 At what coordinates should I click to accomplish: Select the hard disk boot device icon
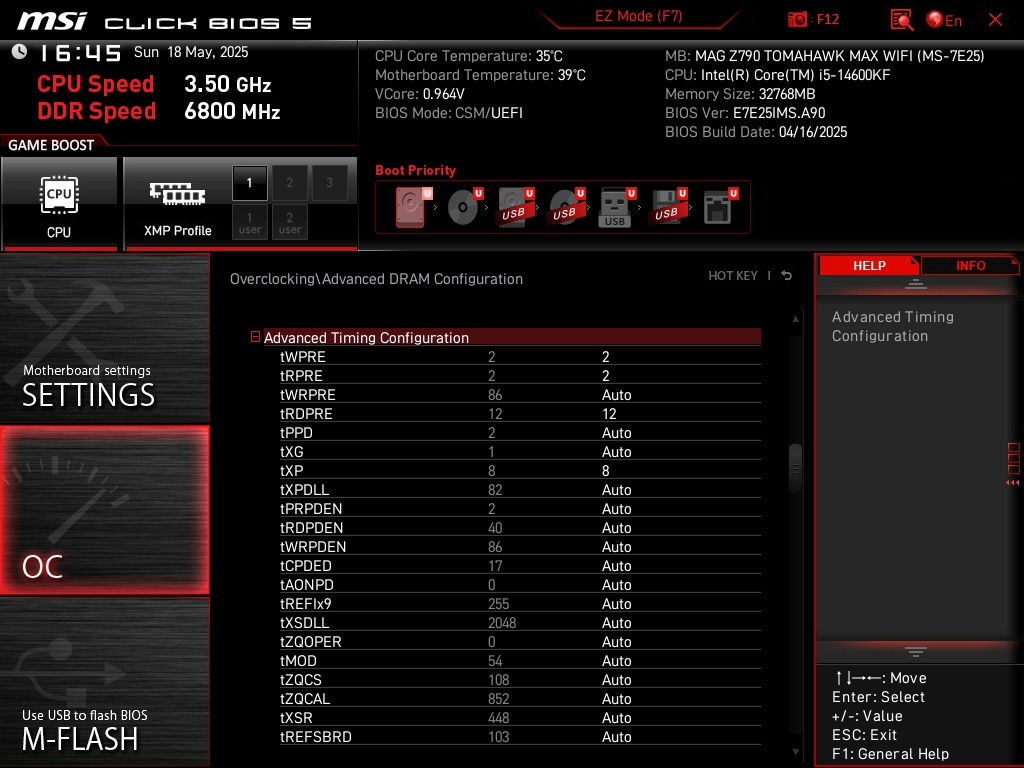(x=413, y=207)
